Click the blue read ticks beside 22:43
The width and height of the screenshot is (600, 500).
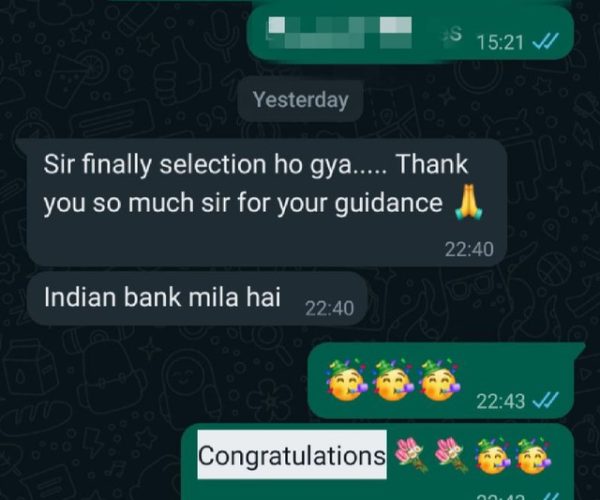[546, 400]
